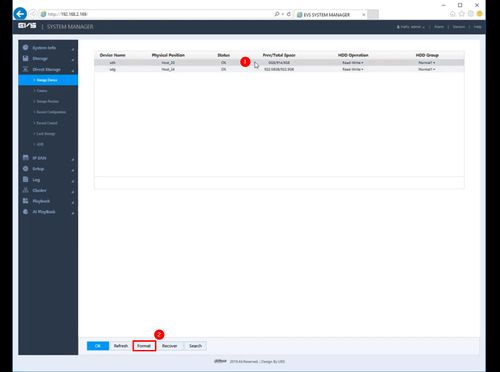Go back using the browser back arrow

click(x=20, y=14)
